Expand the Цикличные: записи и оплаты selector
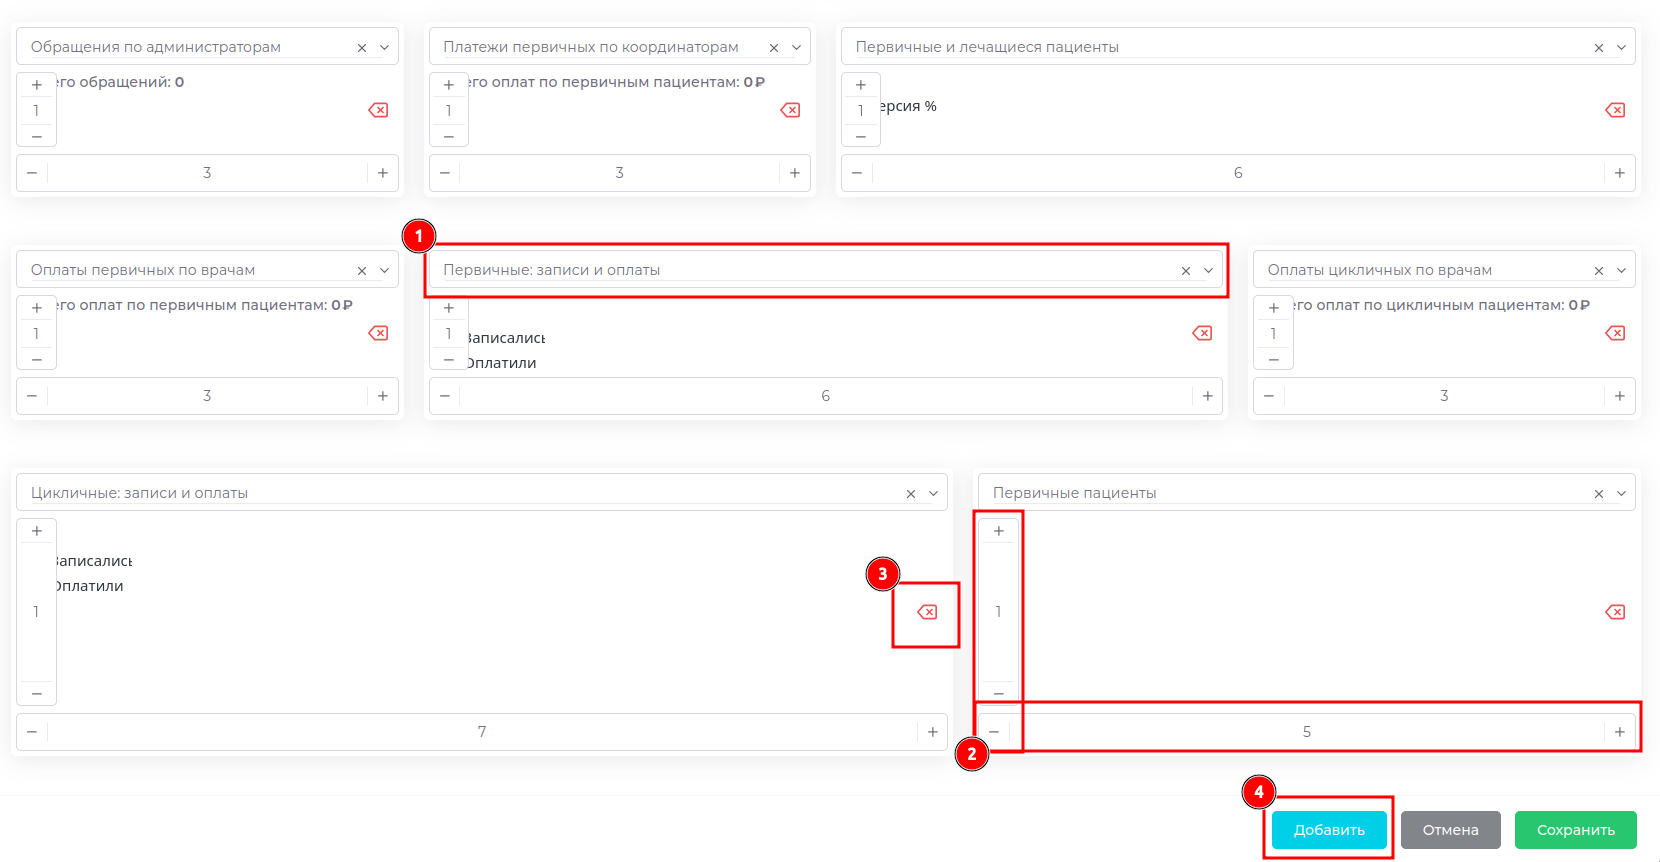Viewport: 1660px width, 862px height. point(933,492)
